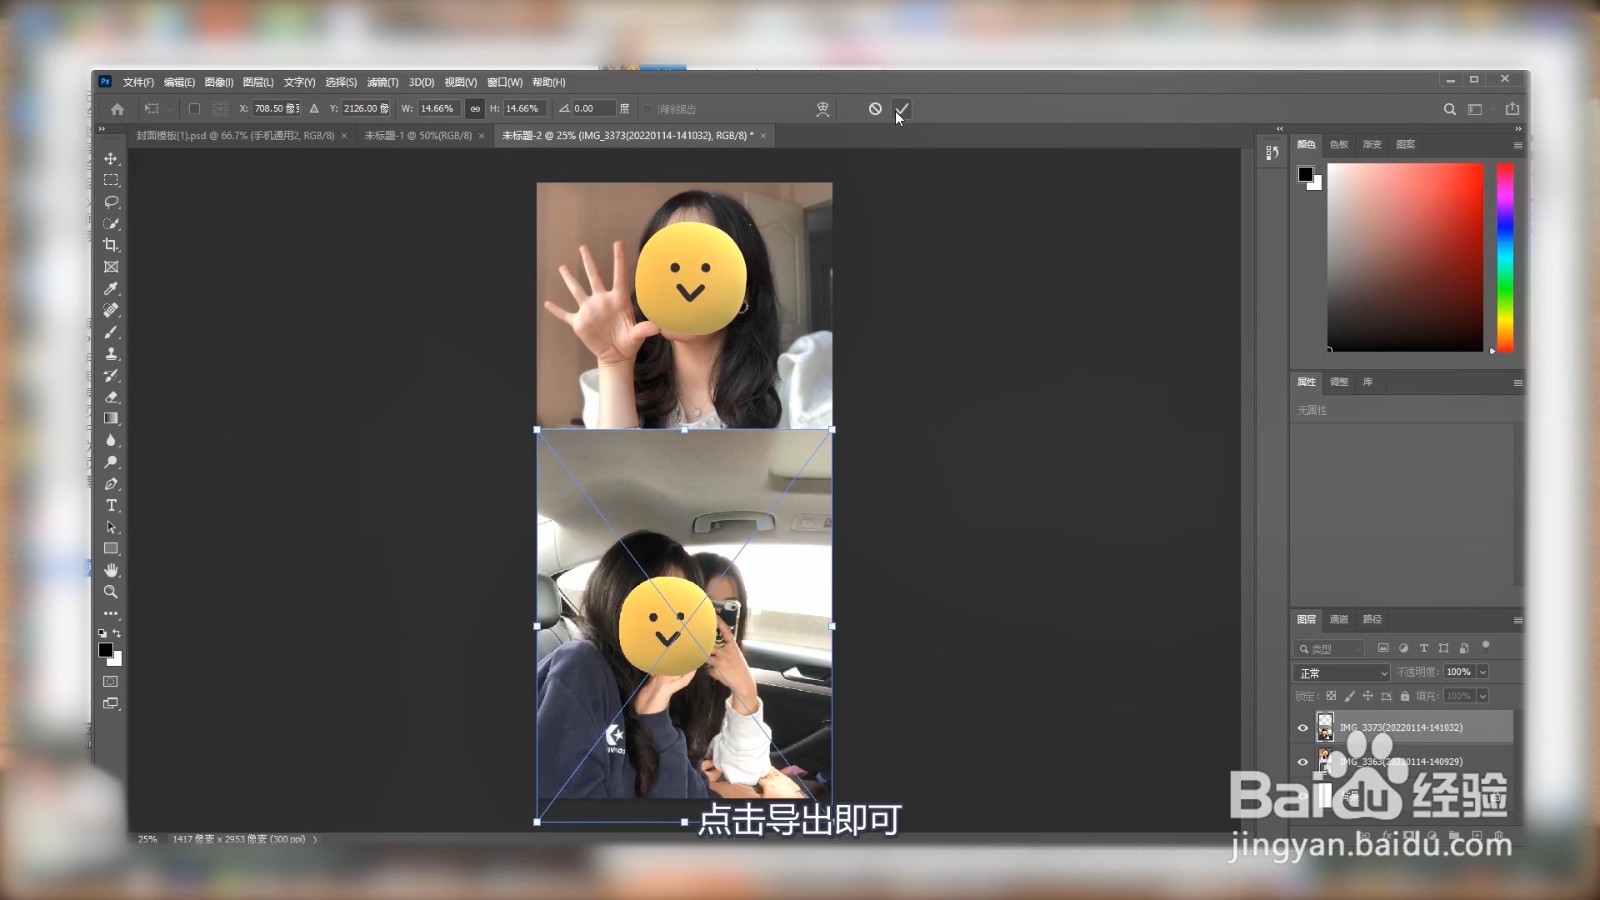Screen dimensions: 1600x900
Task: Hide the IMG_3373 layer visibility eye
Action: [1302, 727]
